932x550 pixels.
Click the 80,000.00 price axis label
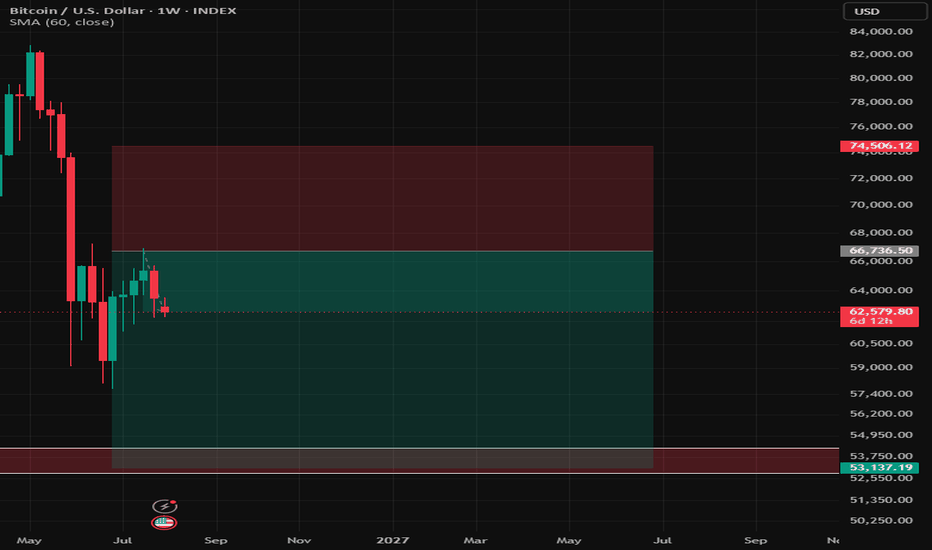point(881,78)
